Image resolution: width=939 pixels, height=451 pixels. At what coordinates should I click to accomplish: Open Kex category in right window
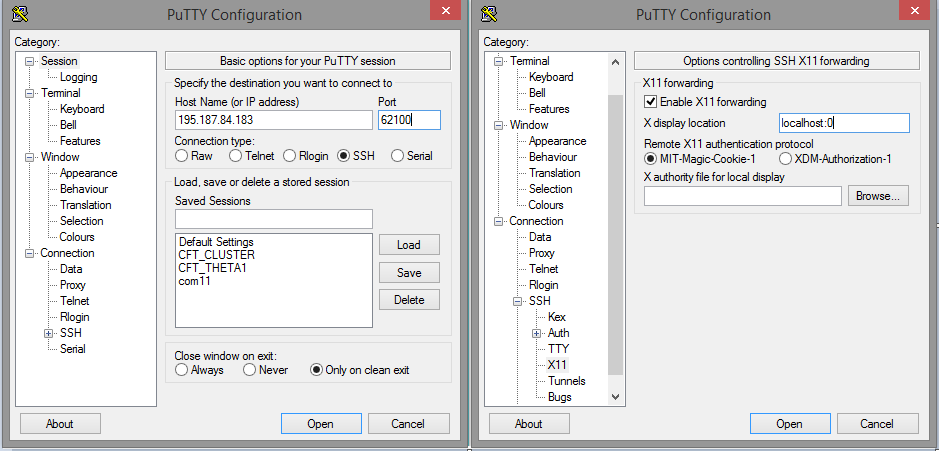[556, 317]
